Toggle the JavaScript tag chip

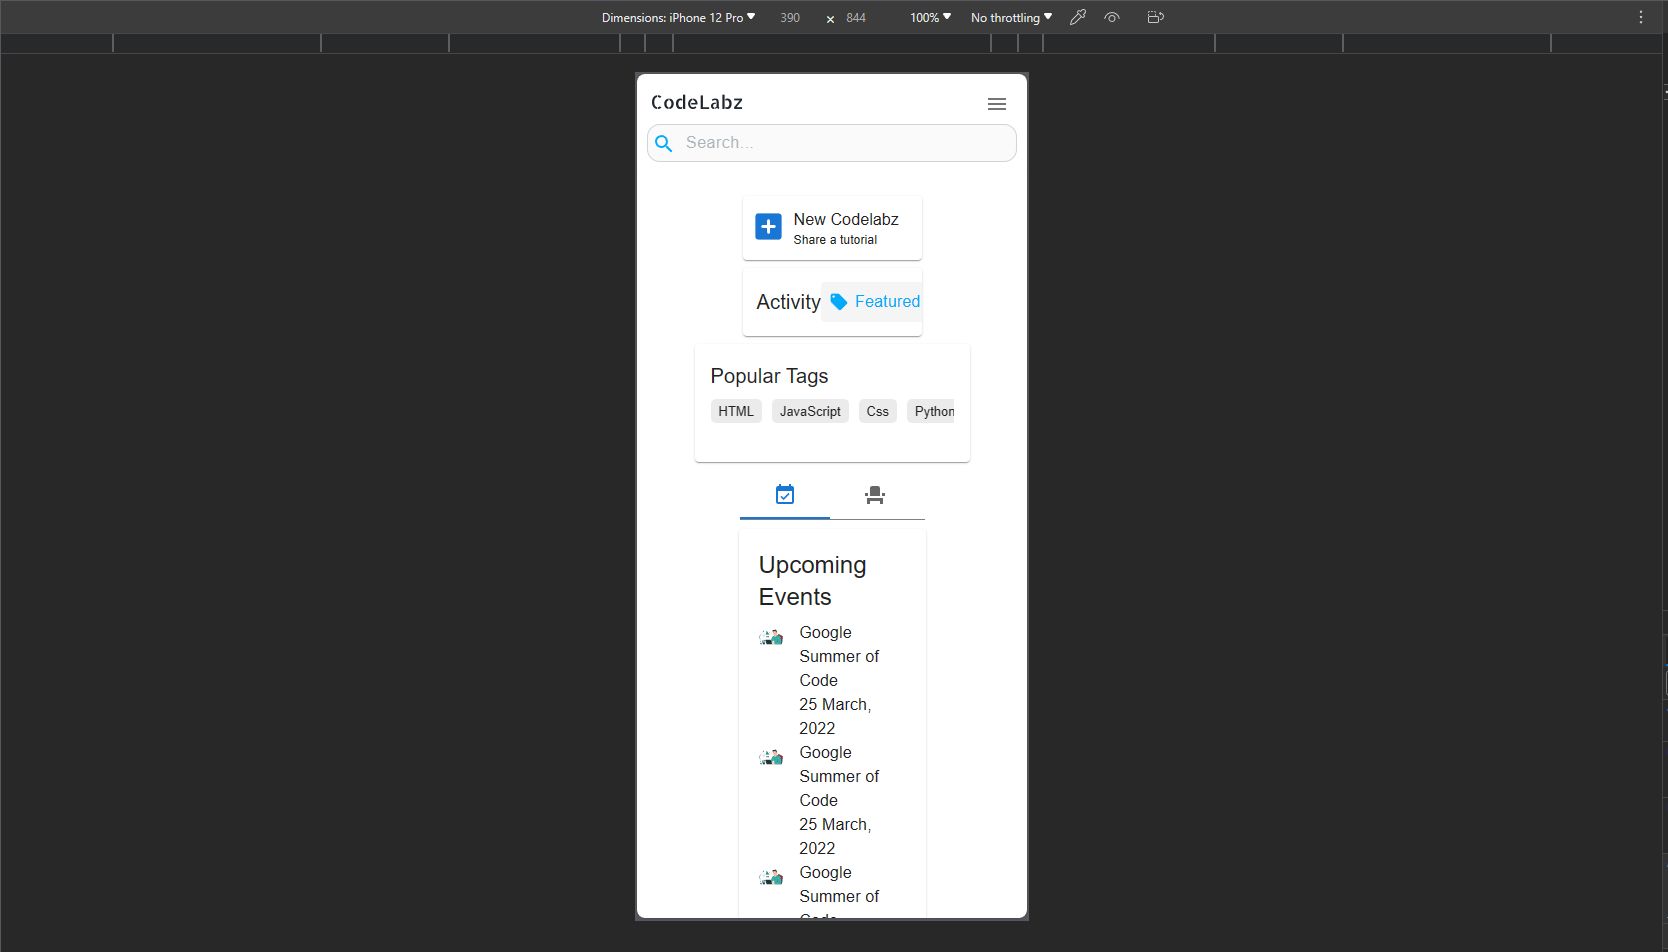pos(810,411)
